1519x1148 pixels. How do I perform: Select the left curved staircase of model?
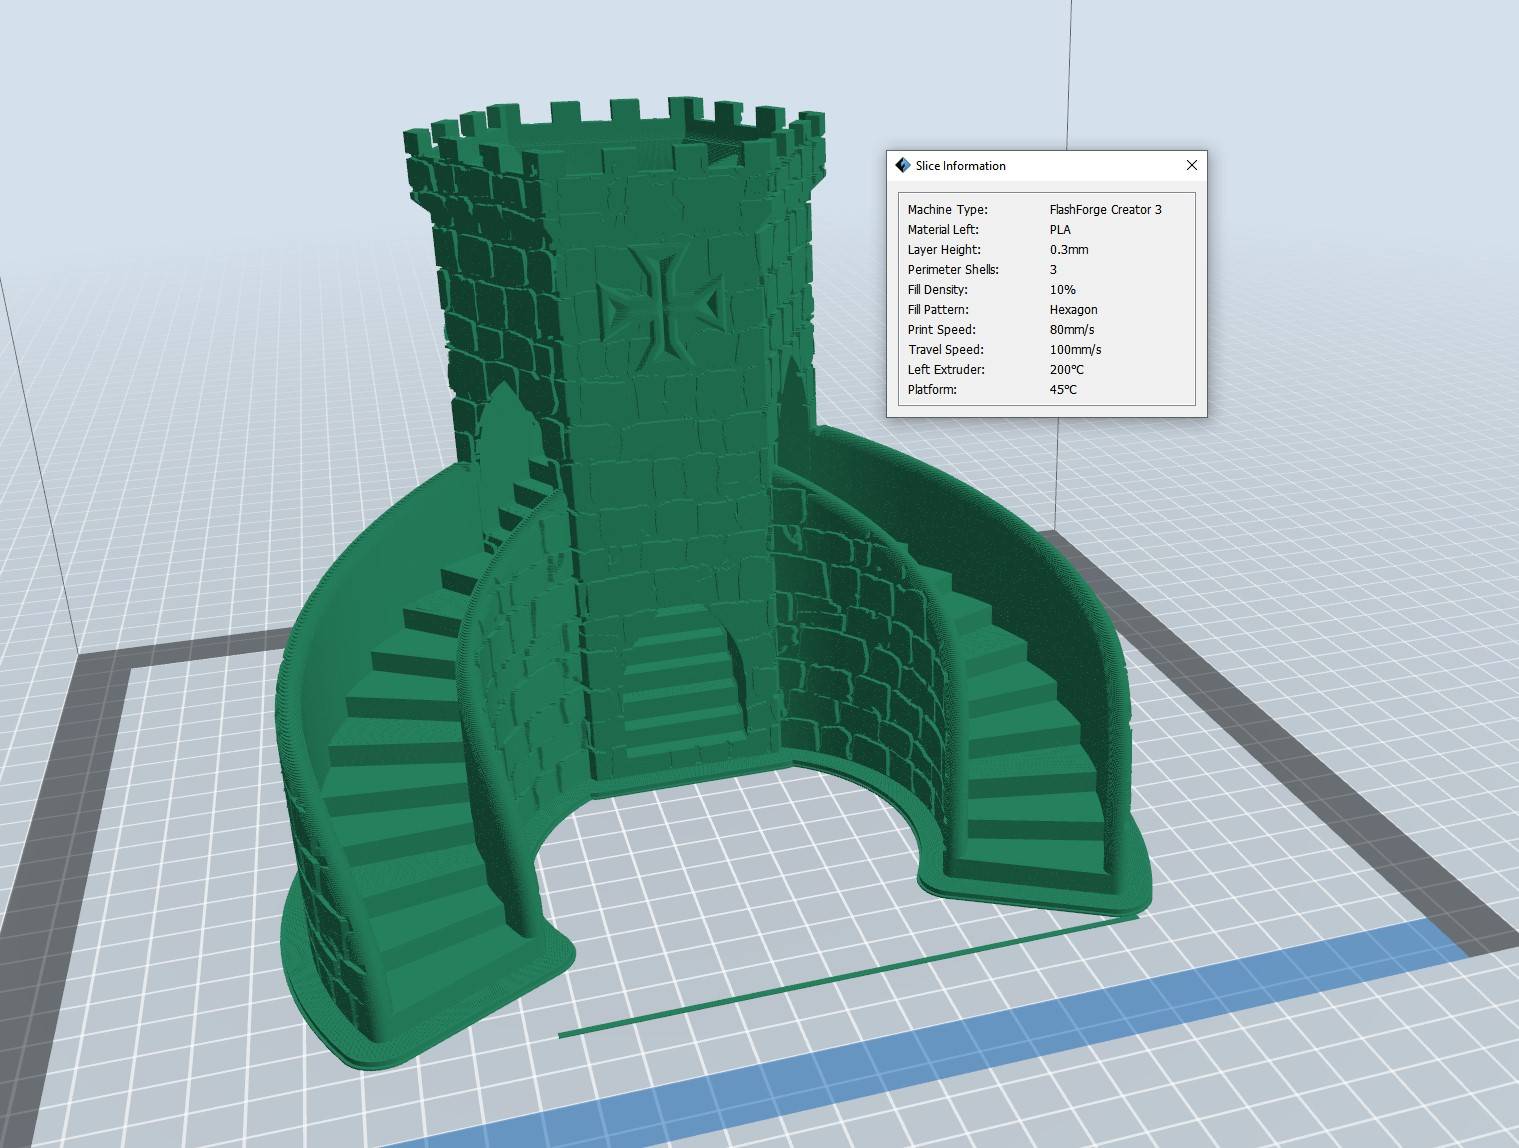point(400,760)
